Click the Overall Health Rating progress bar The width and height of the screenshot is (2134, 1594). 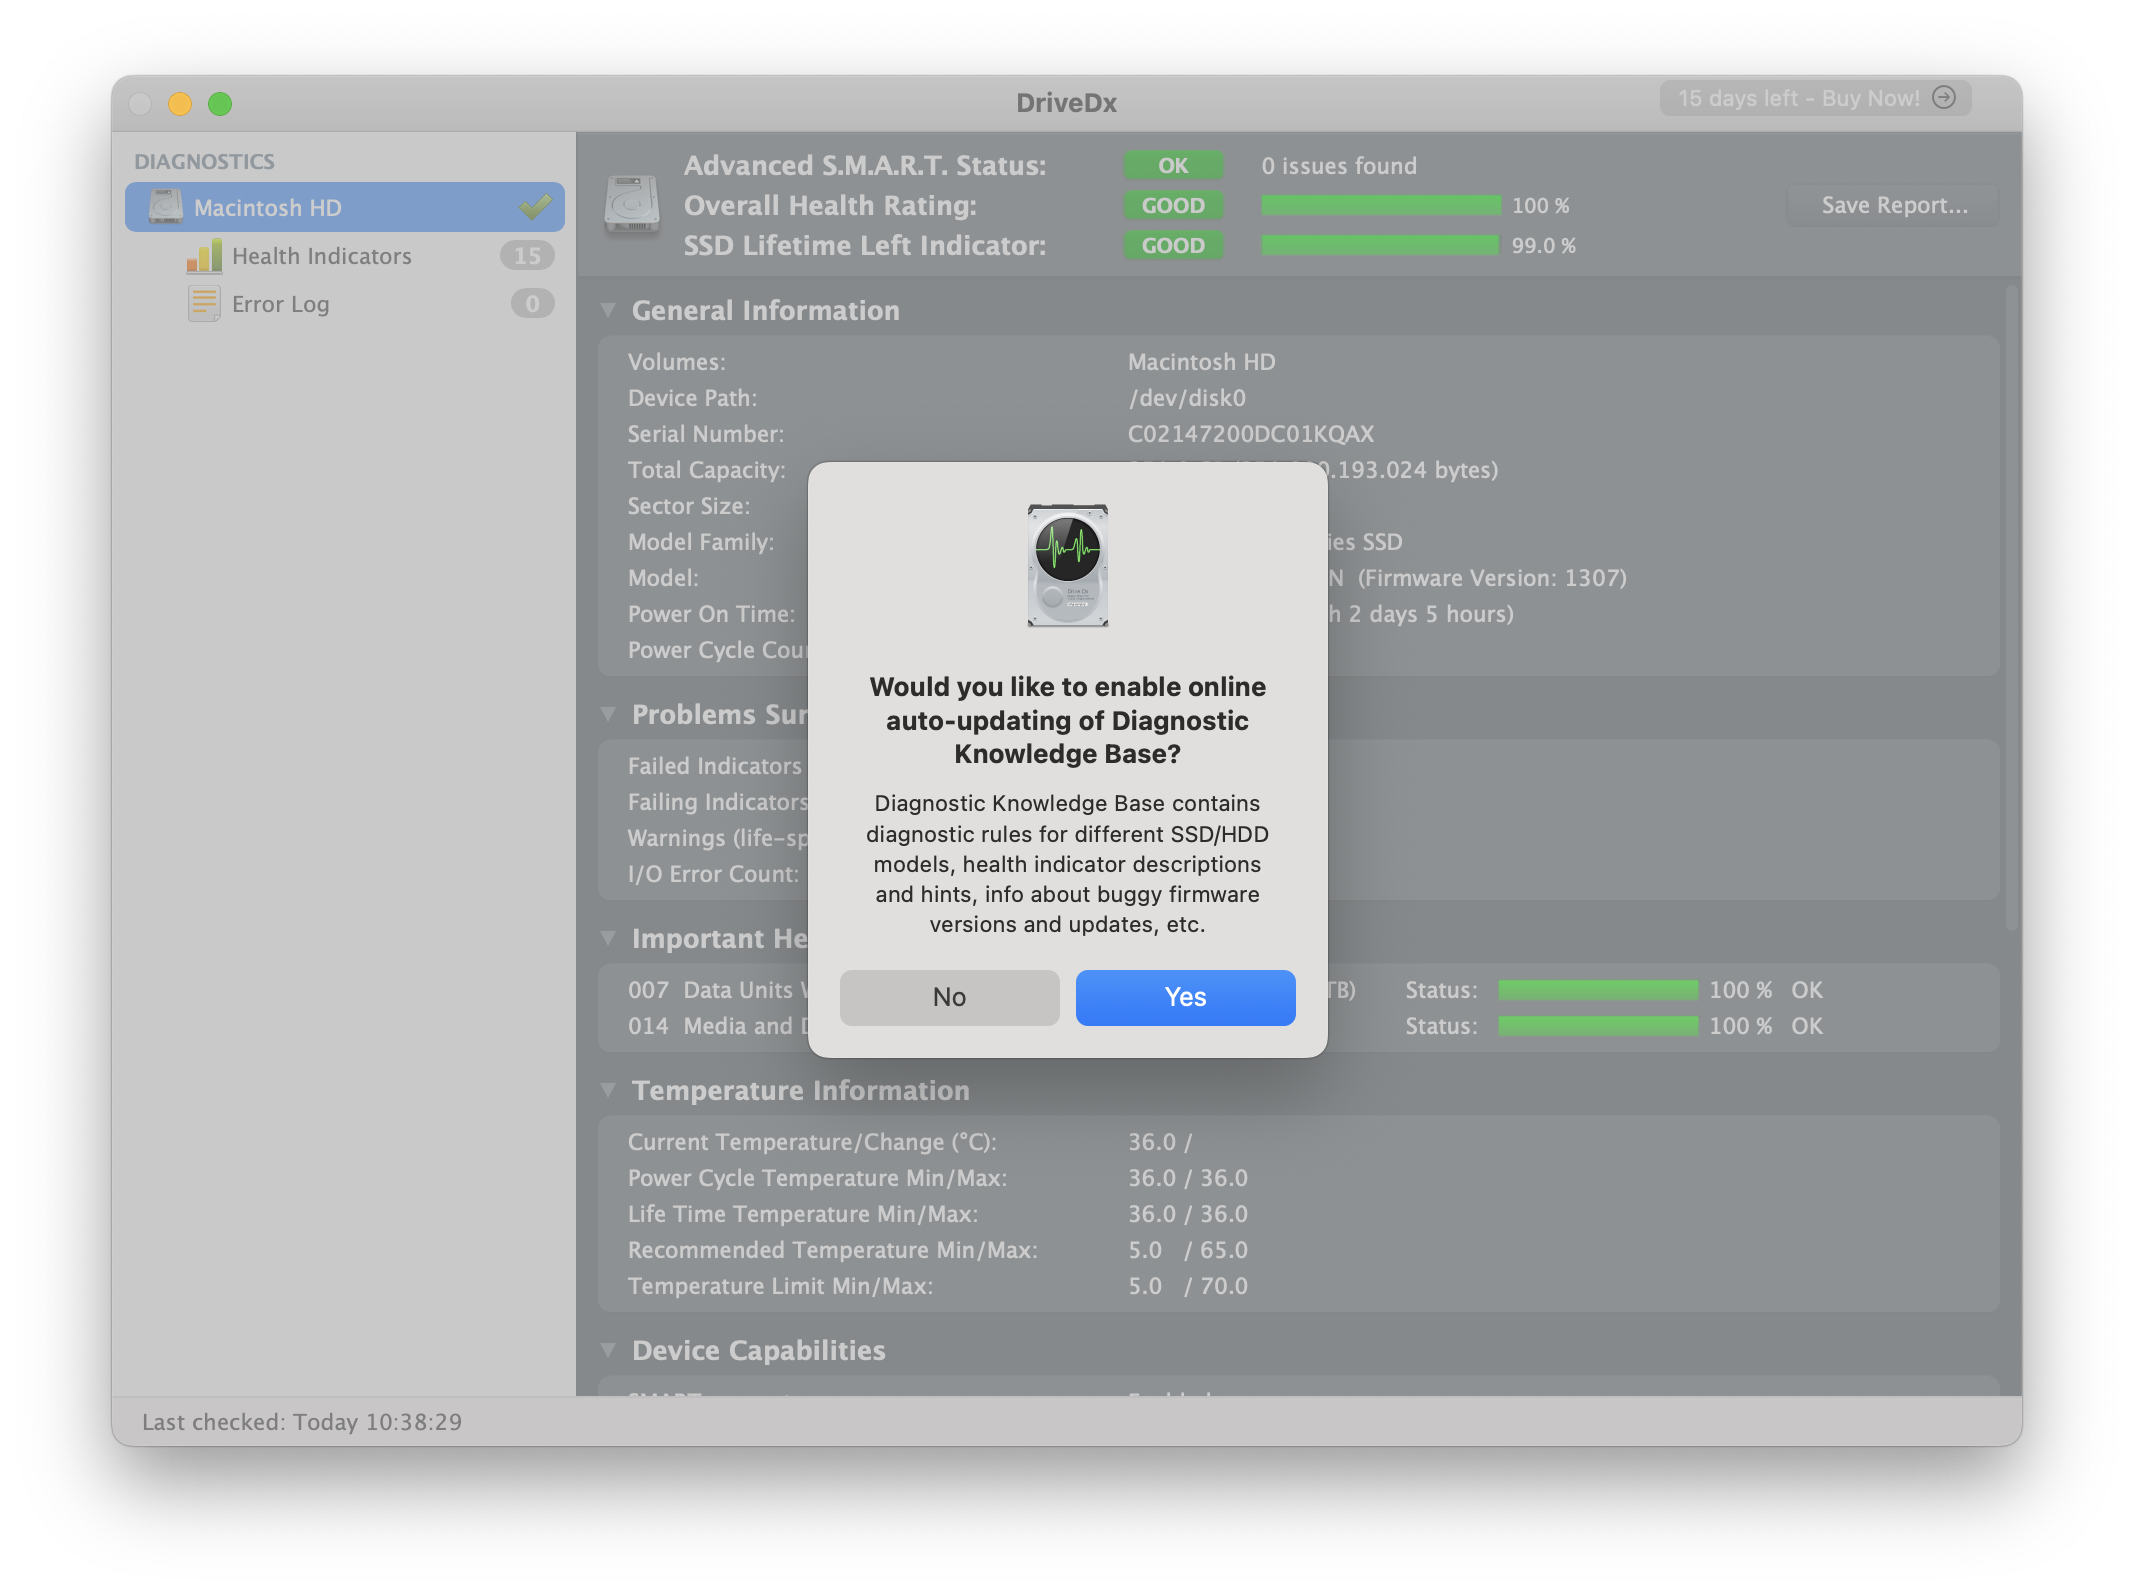pyautogui.click(x=1380, y=206)
